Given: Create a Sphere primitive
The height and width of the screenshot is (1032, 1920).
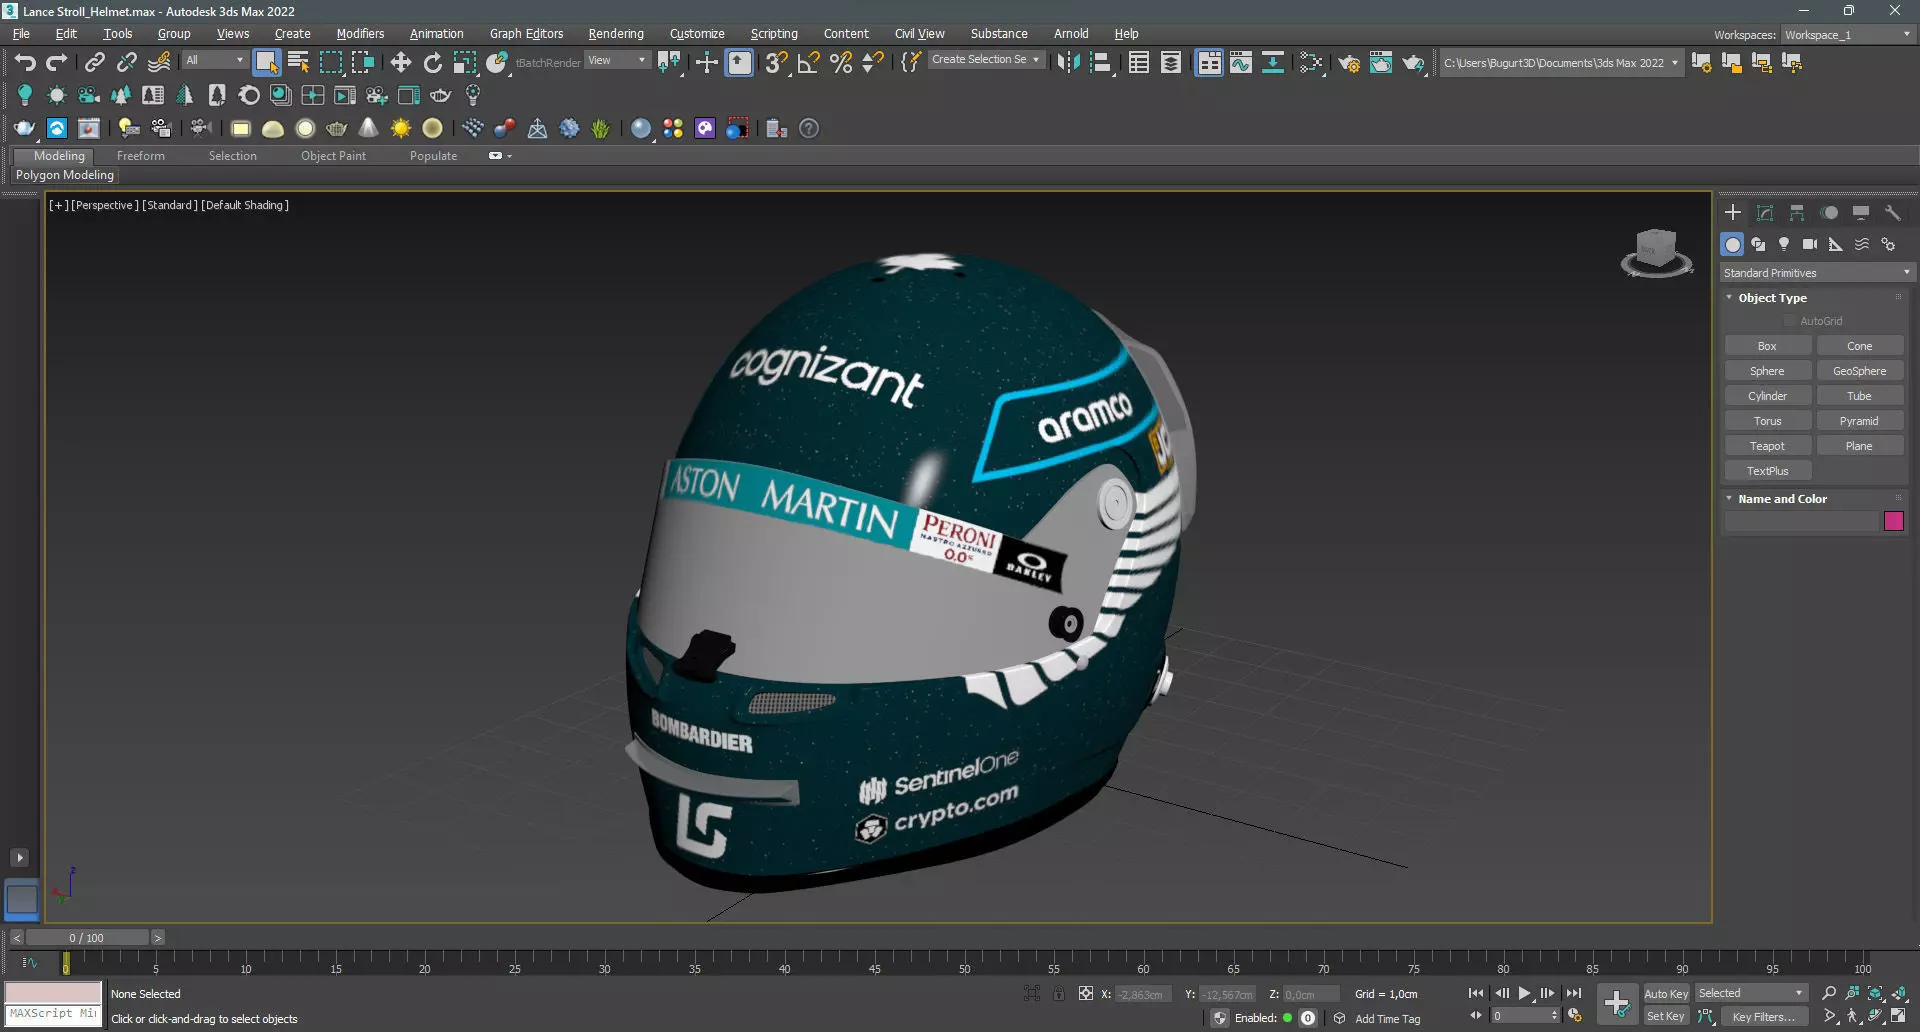Looking at the screenshot, I should tap(1767, 371).
